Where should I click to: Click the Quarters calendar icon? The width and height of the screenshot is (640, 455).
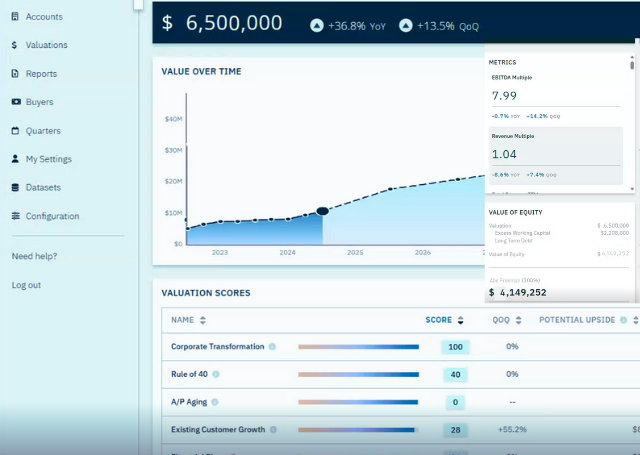[x=15, y=131]
